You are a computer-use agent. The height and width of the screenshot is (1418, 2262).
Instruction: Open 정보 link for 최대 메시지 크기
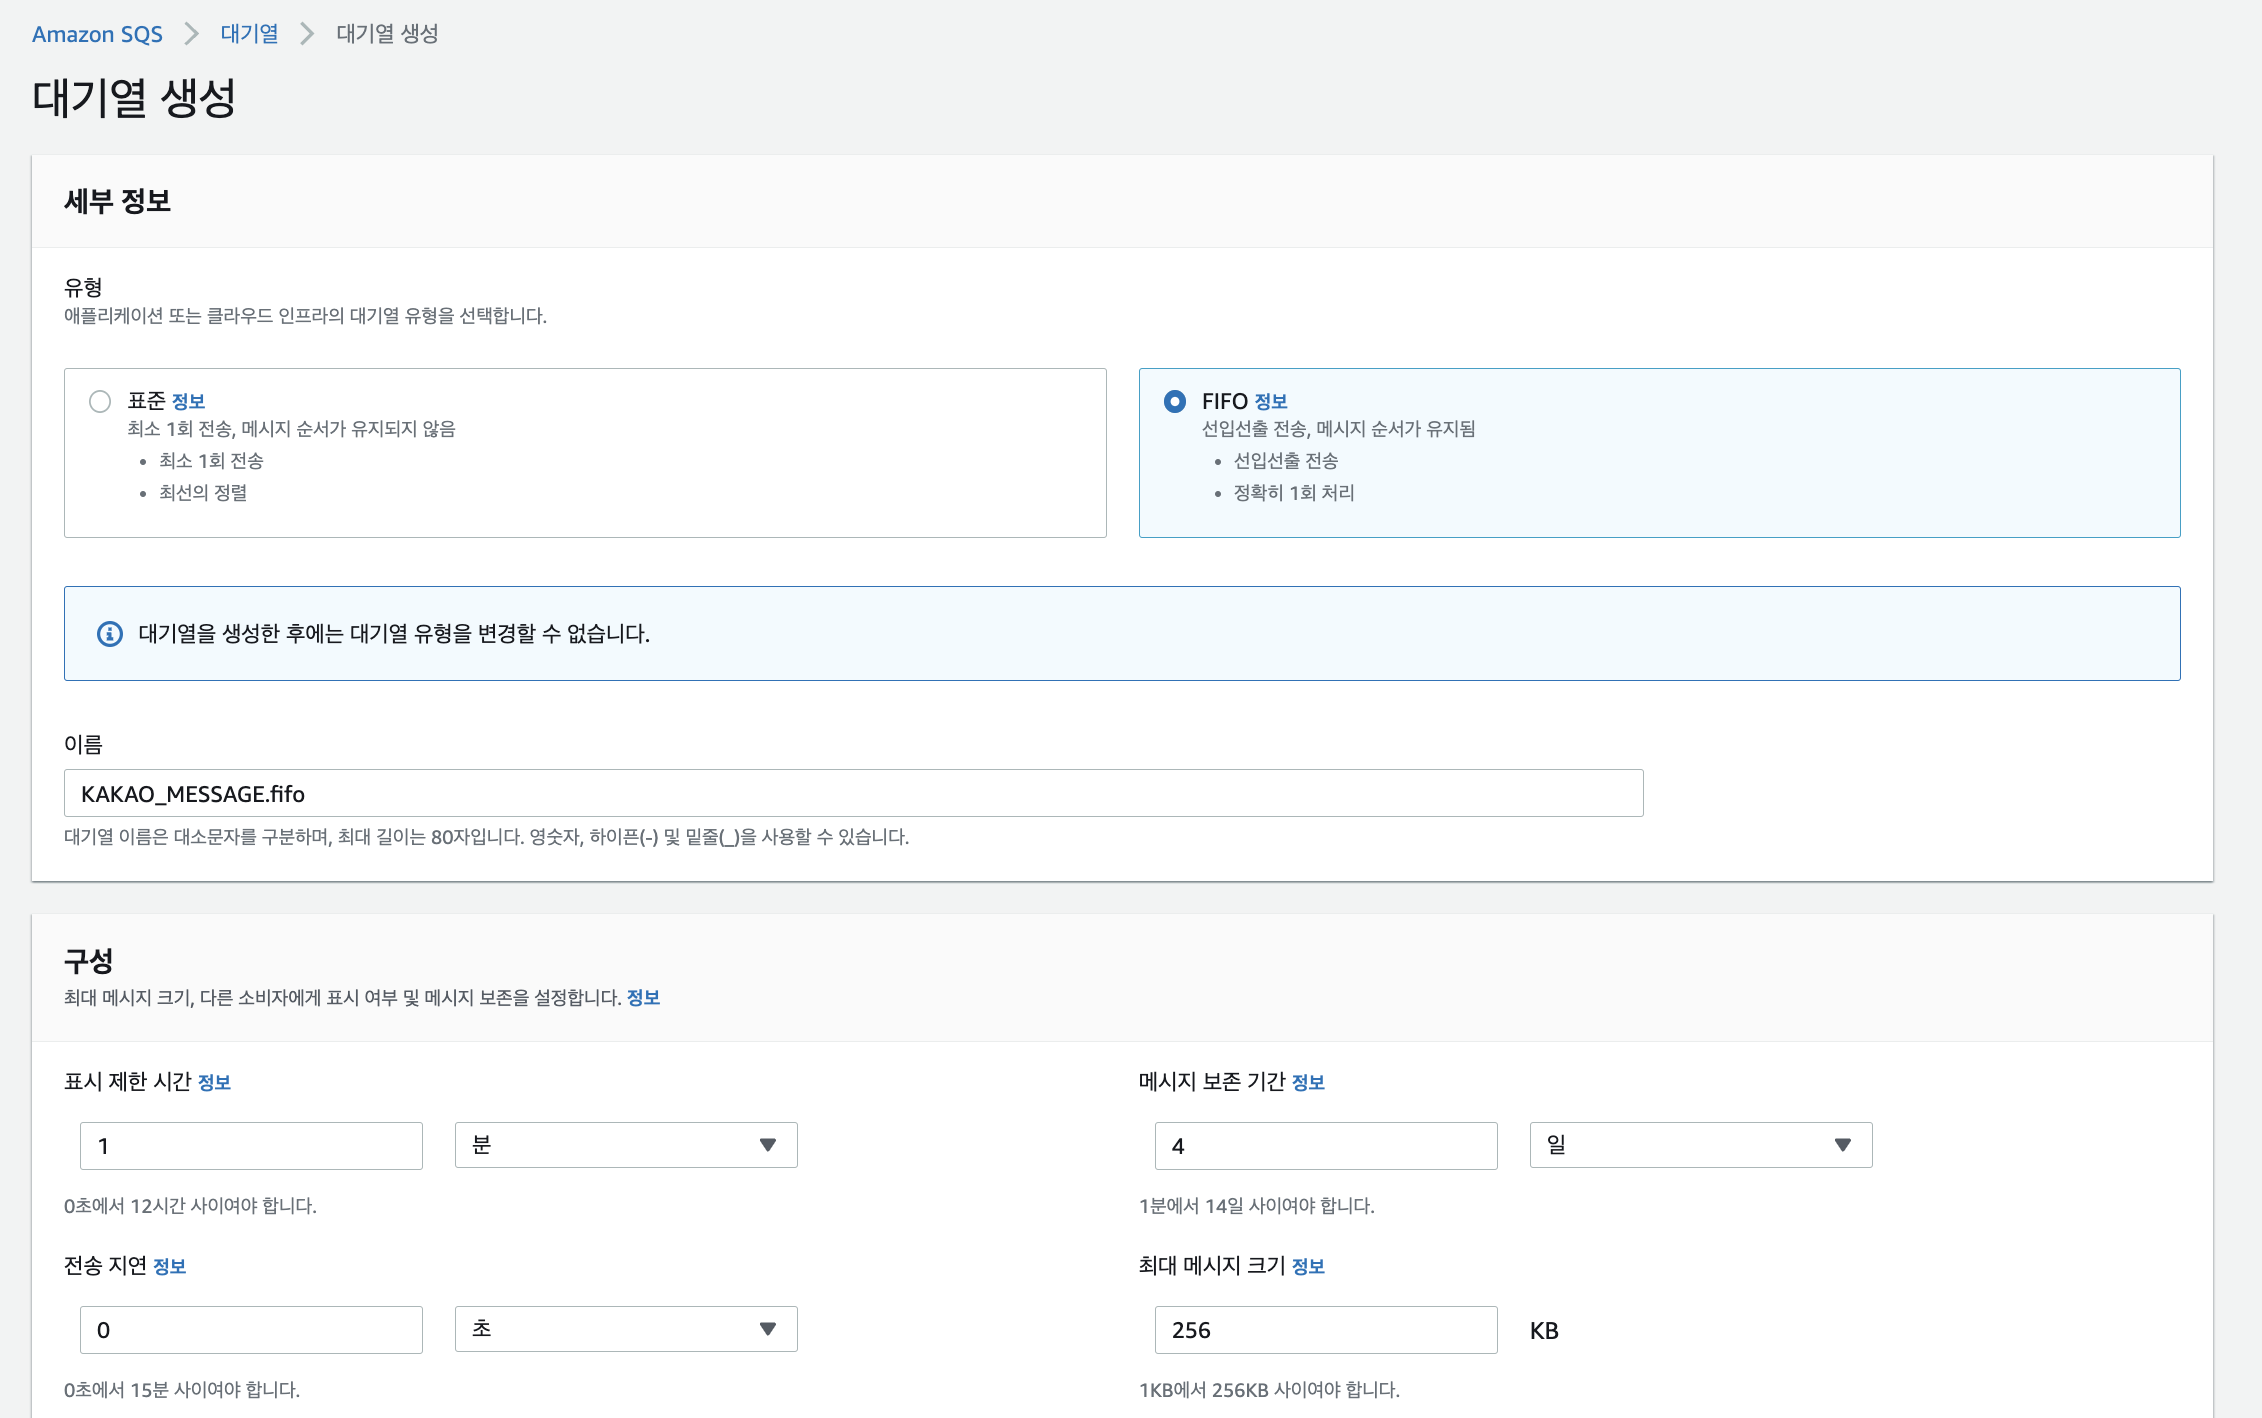(x=1308, y=1266)
